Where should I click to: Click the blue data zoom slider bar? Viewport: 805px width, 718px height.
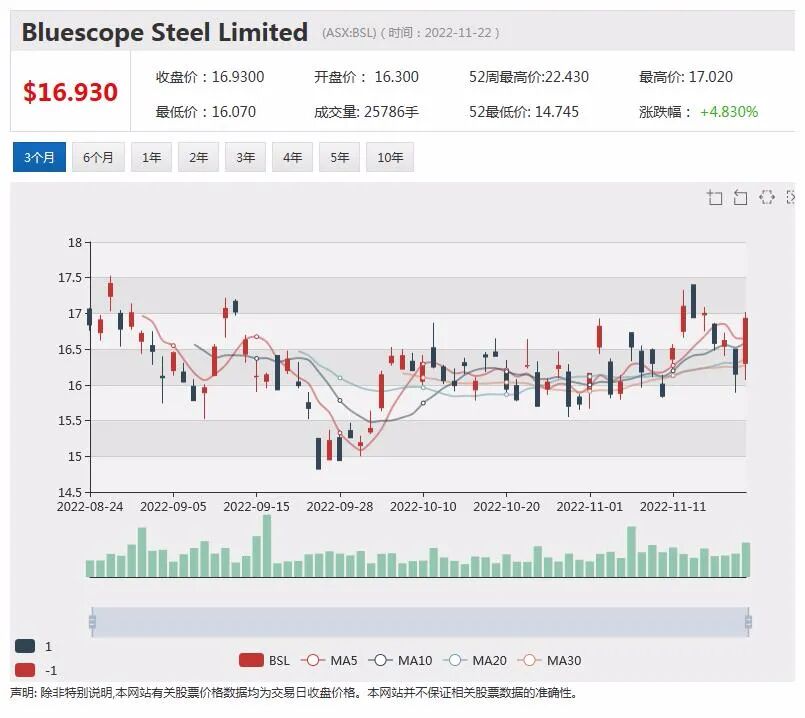click(x=420, y=622)
